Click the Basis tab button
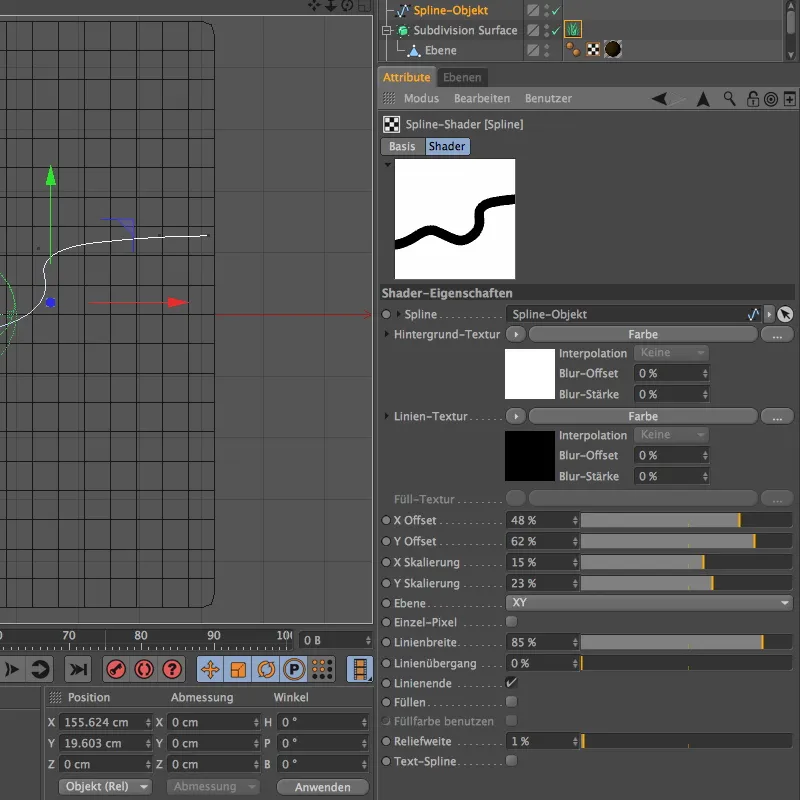 click(402, 146)
